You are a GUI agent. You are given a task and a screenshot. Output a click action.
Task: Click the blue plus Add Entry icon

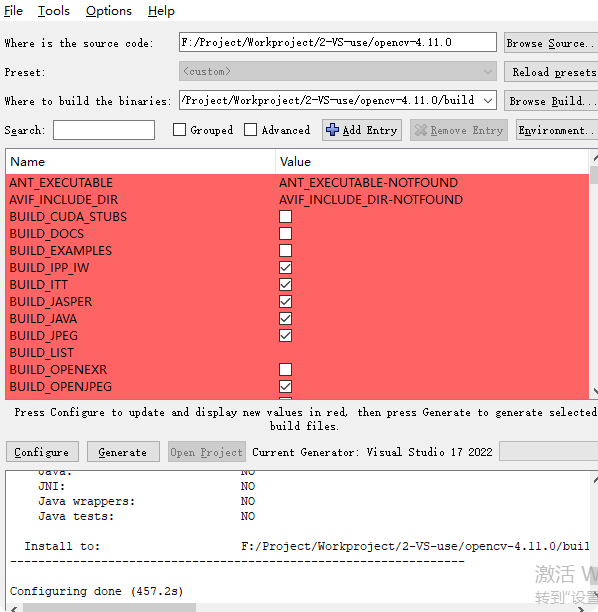coord(332,130)
